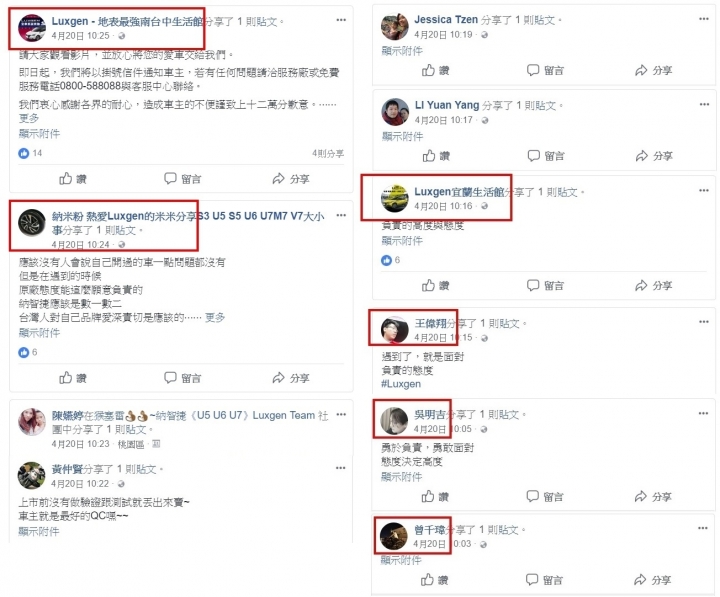Image resolution: width=720 pixels, height=597 pixels.
Task: Open 陳嬿婷 profile picture
Action: pos(32,422)
